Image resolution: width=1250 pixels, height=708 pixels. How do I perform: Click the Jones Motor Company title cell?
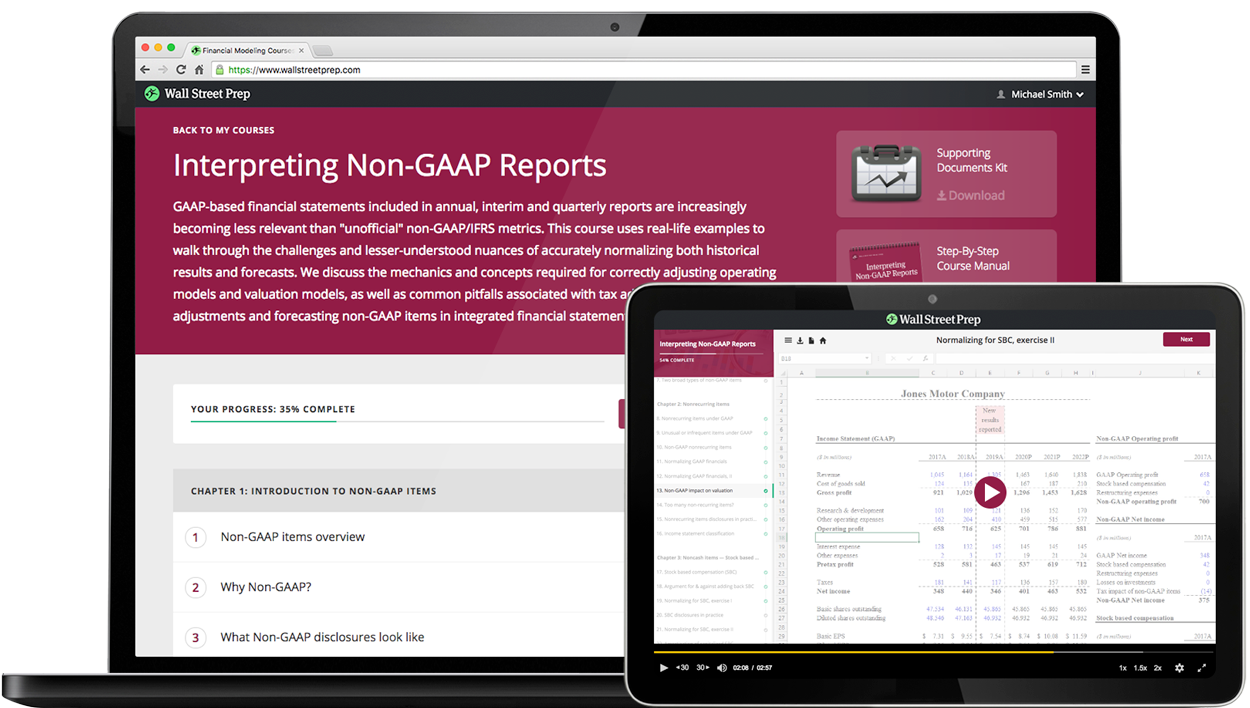click(x=952, y=394)
